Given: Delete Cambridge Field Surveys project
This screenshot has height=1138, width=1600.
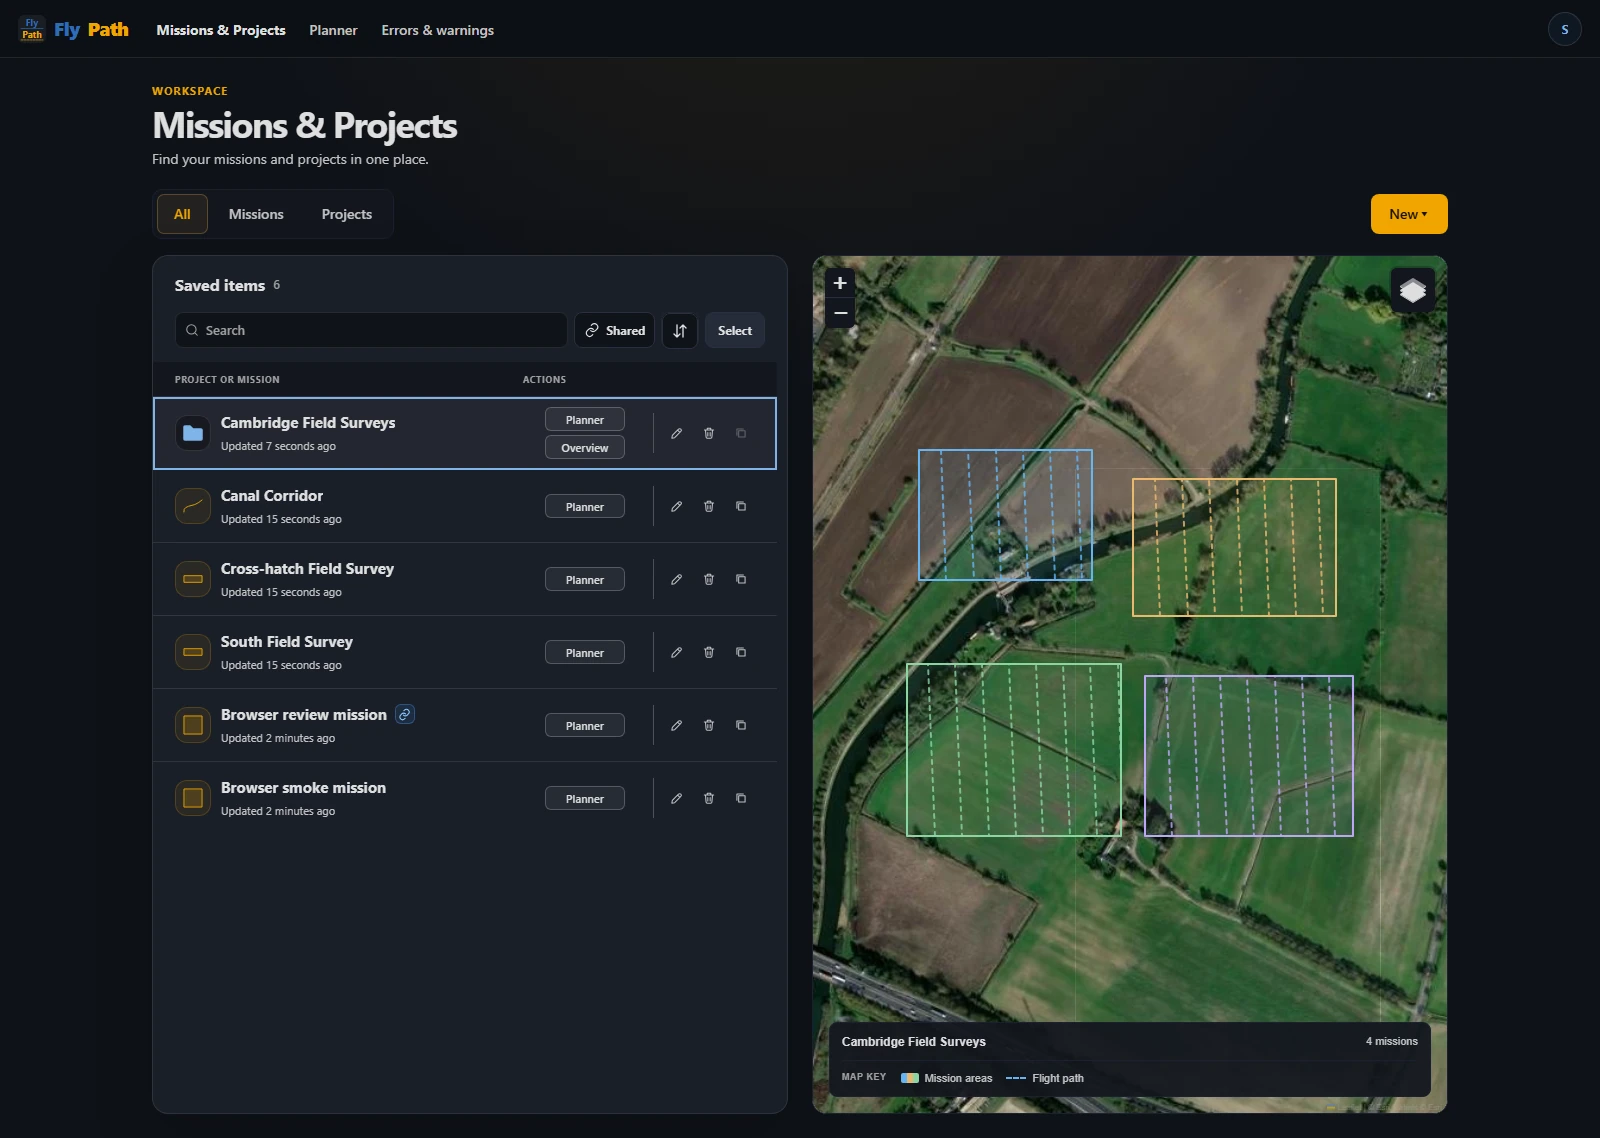Looking at the screenshot, I should click(x=709, y=433).
